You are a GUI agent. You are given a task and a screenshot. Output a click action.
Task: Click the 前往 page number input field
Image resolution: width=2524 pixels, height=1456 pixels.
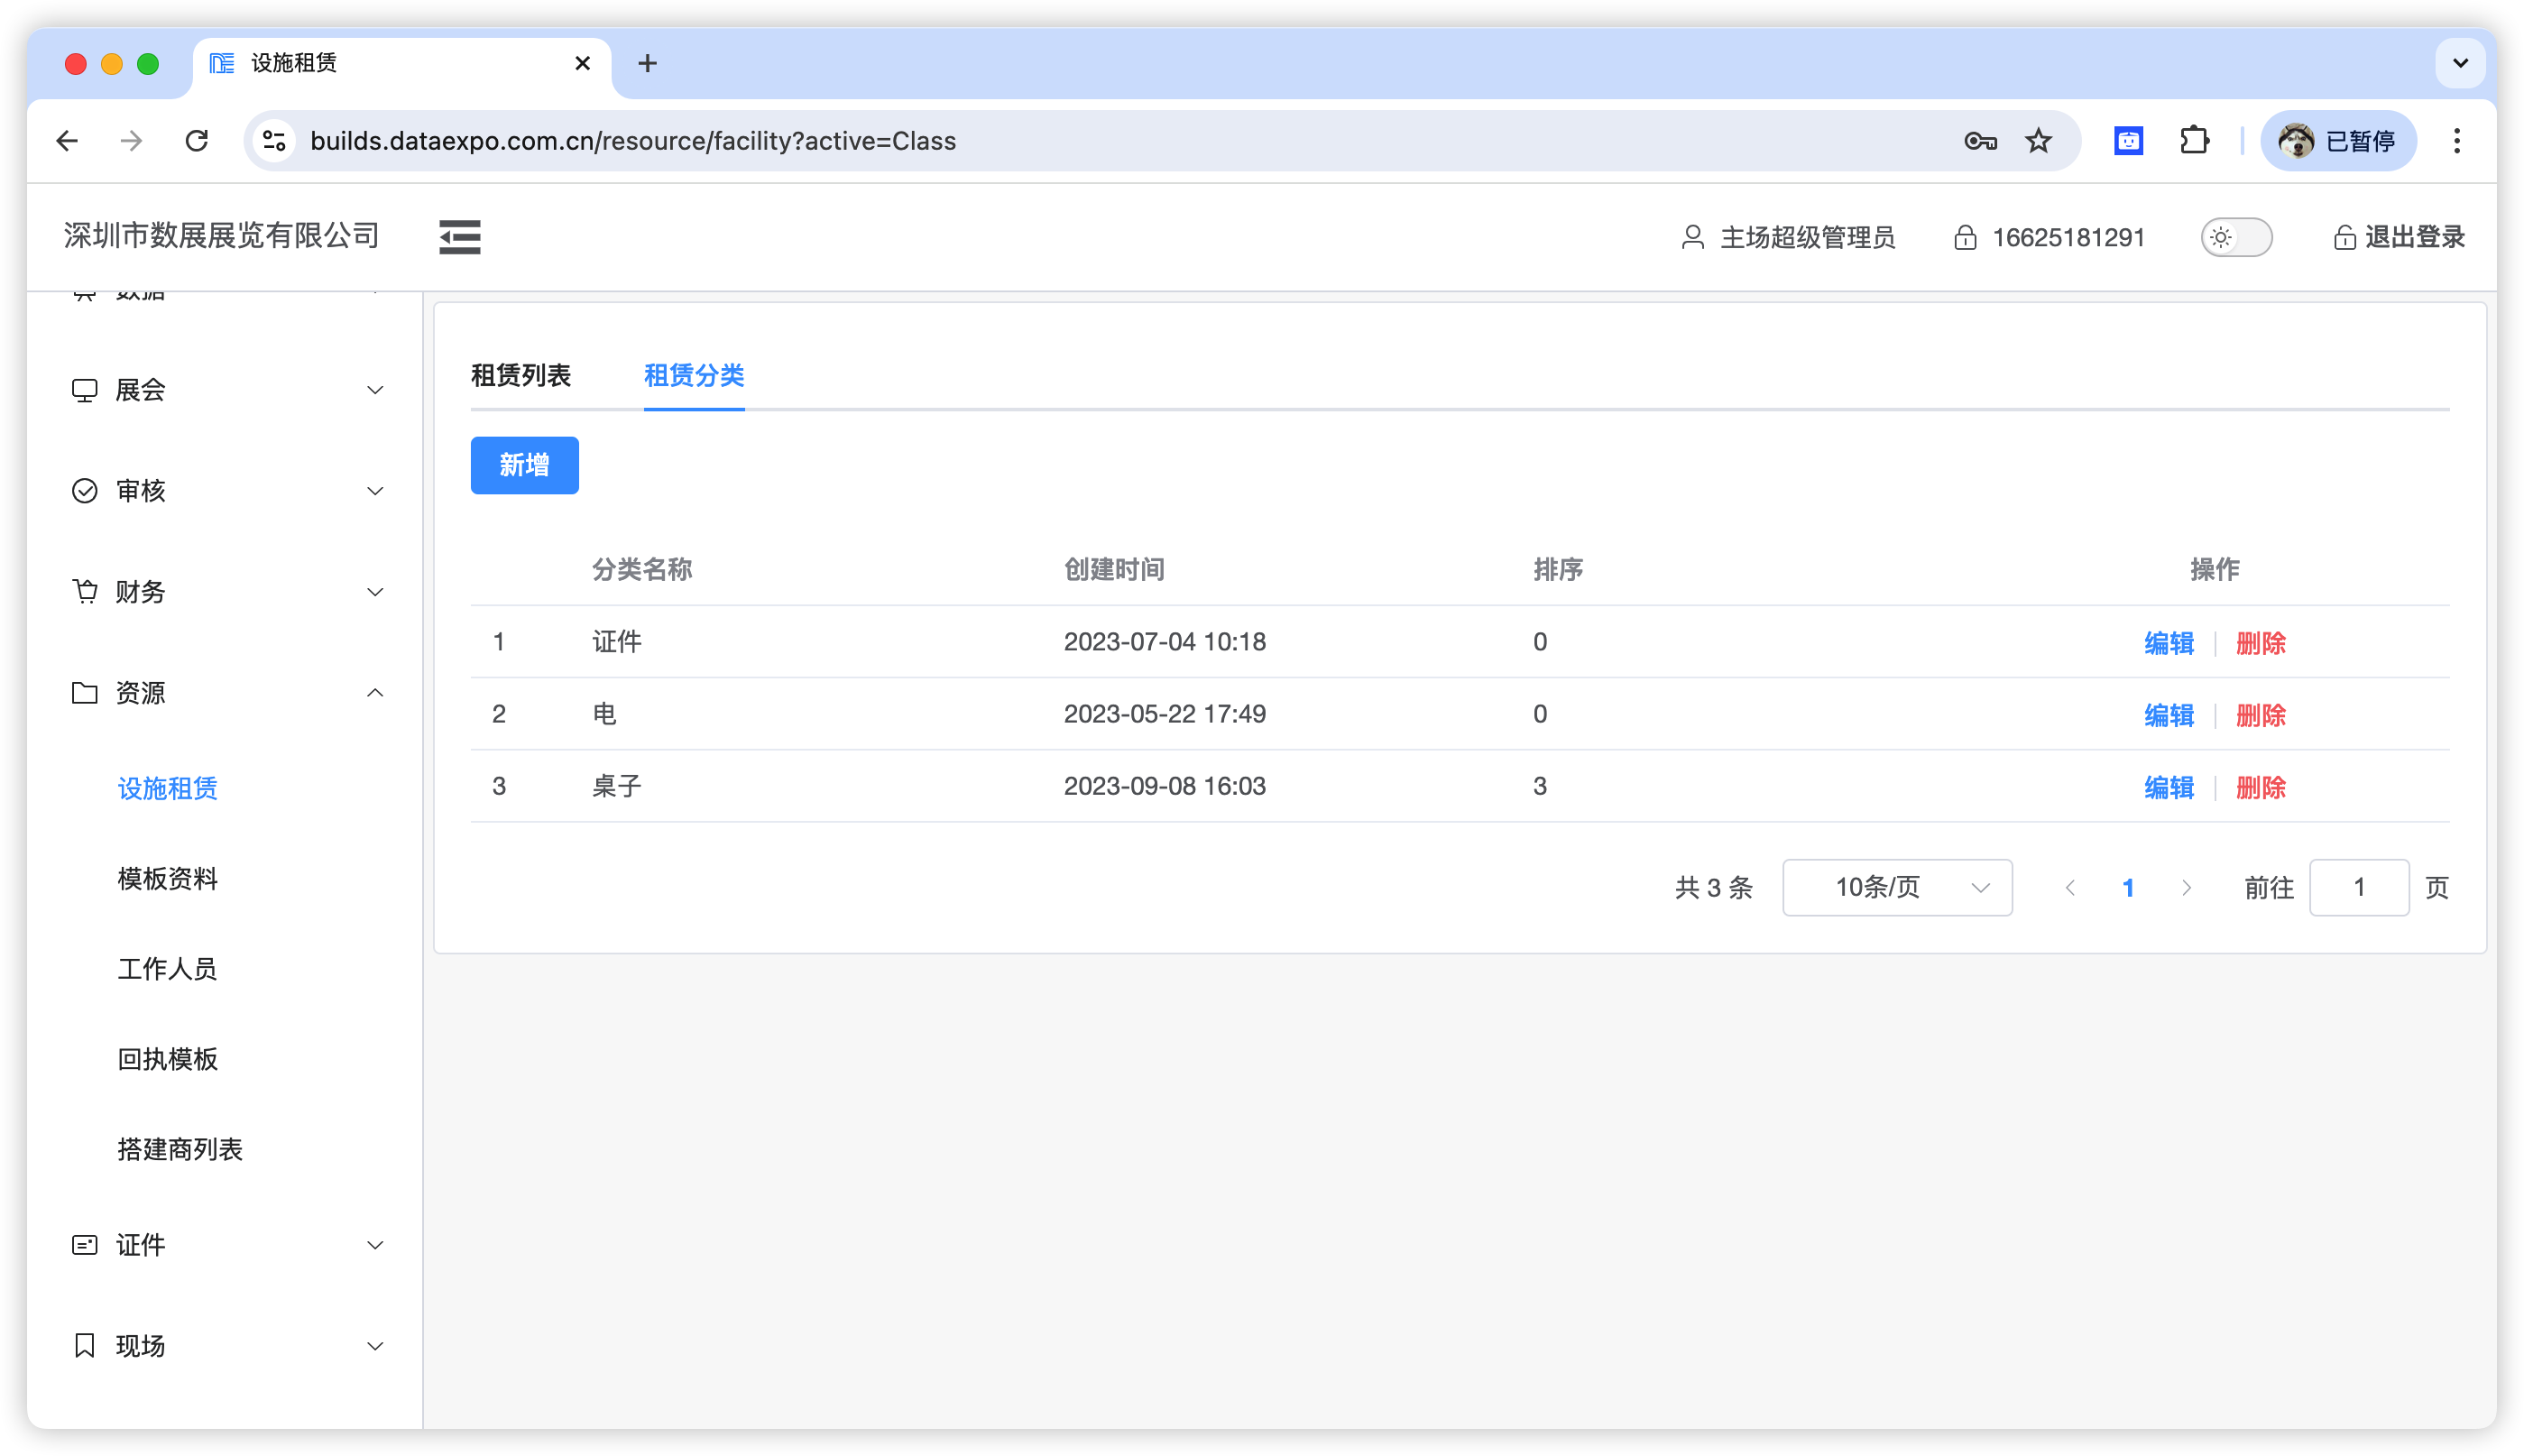(x=2359, y=887)
